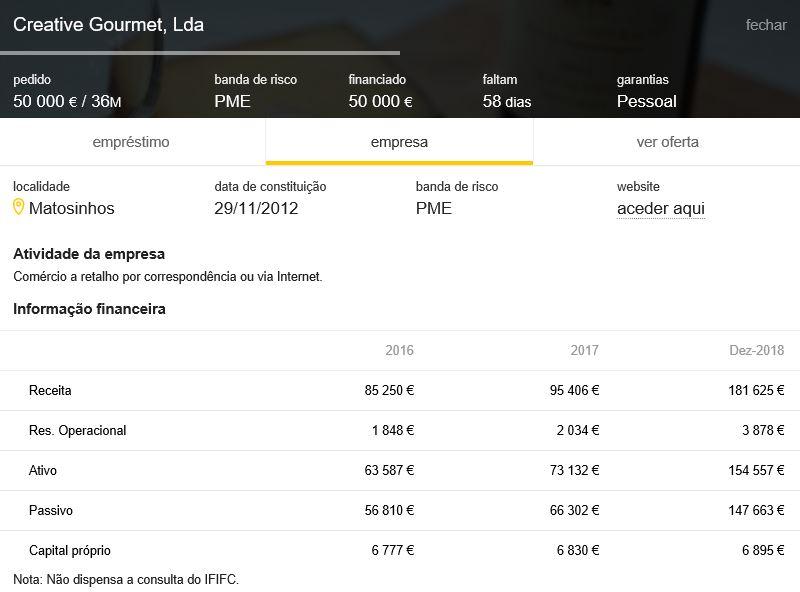Close the panel with fechar
This screenshot has height=592, width=800.
point(766,25)
